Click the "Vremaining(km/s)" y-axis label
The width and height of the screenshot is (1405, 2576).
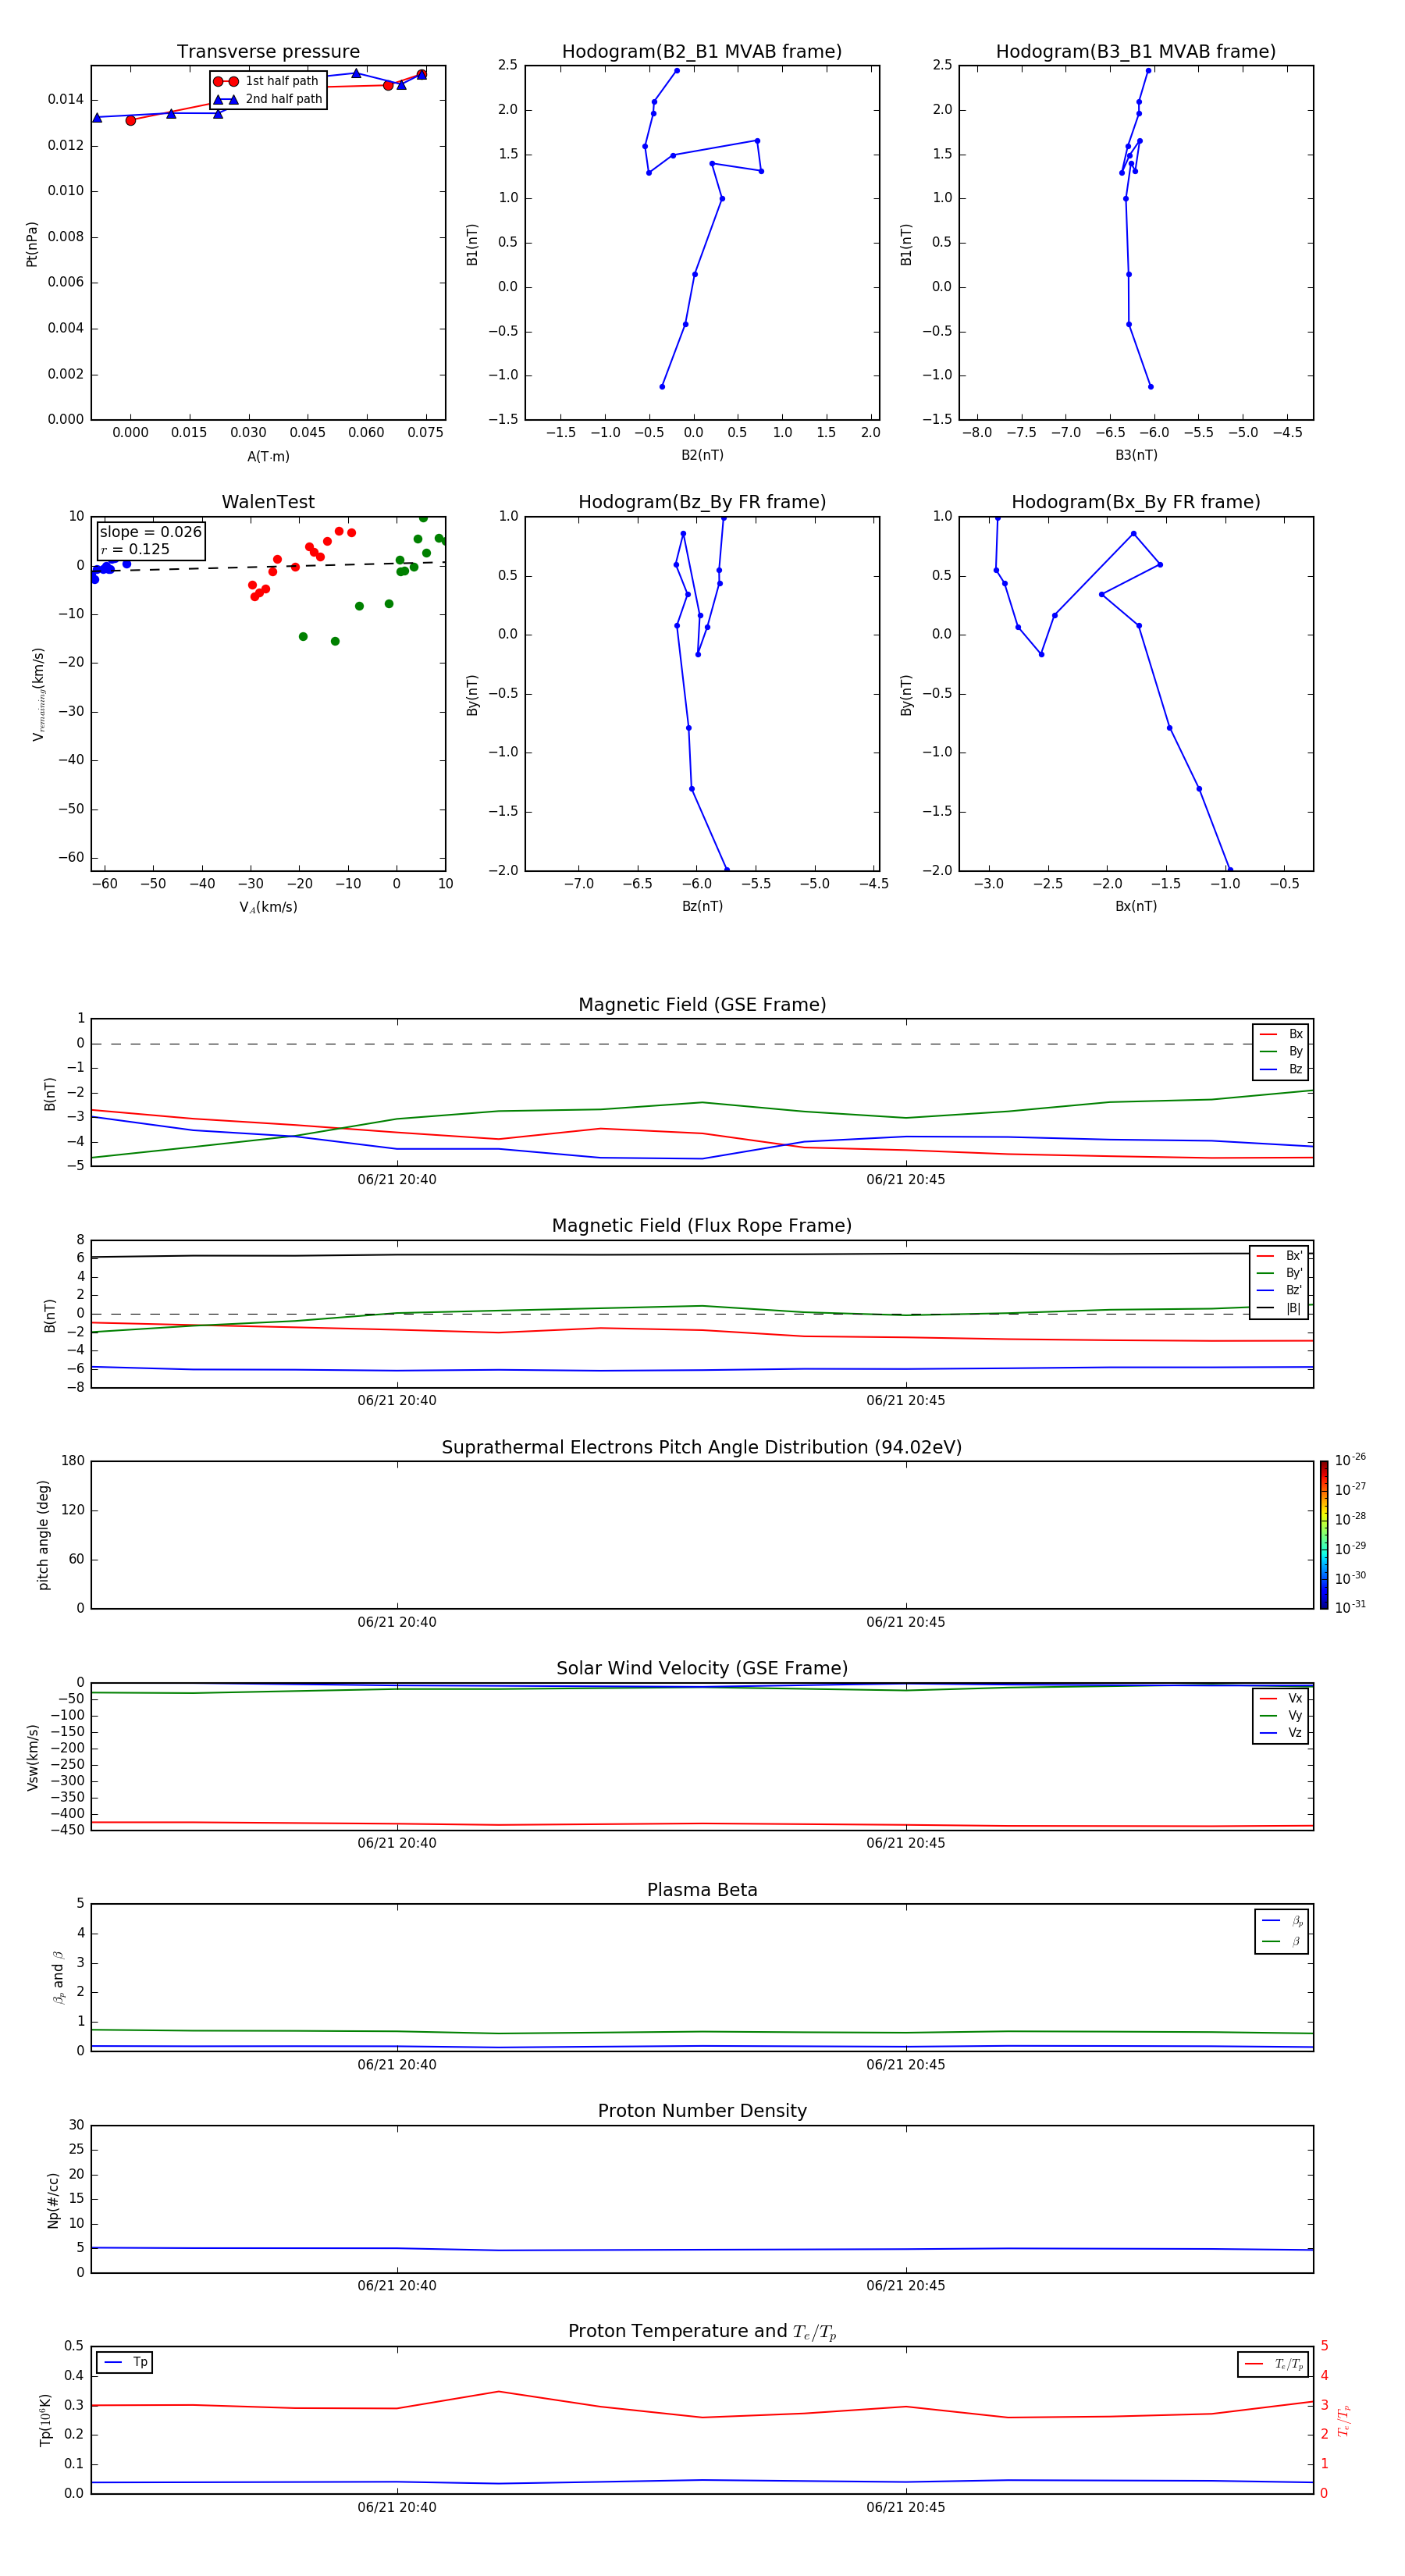38,694
